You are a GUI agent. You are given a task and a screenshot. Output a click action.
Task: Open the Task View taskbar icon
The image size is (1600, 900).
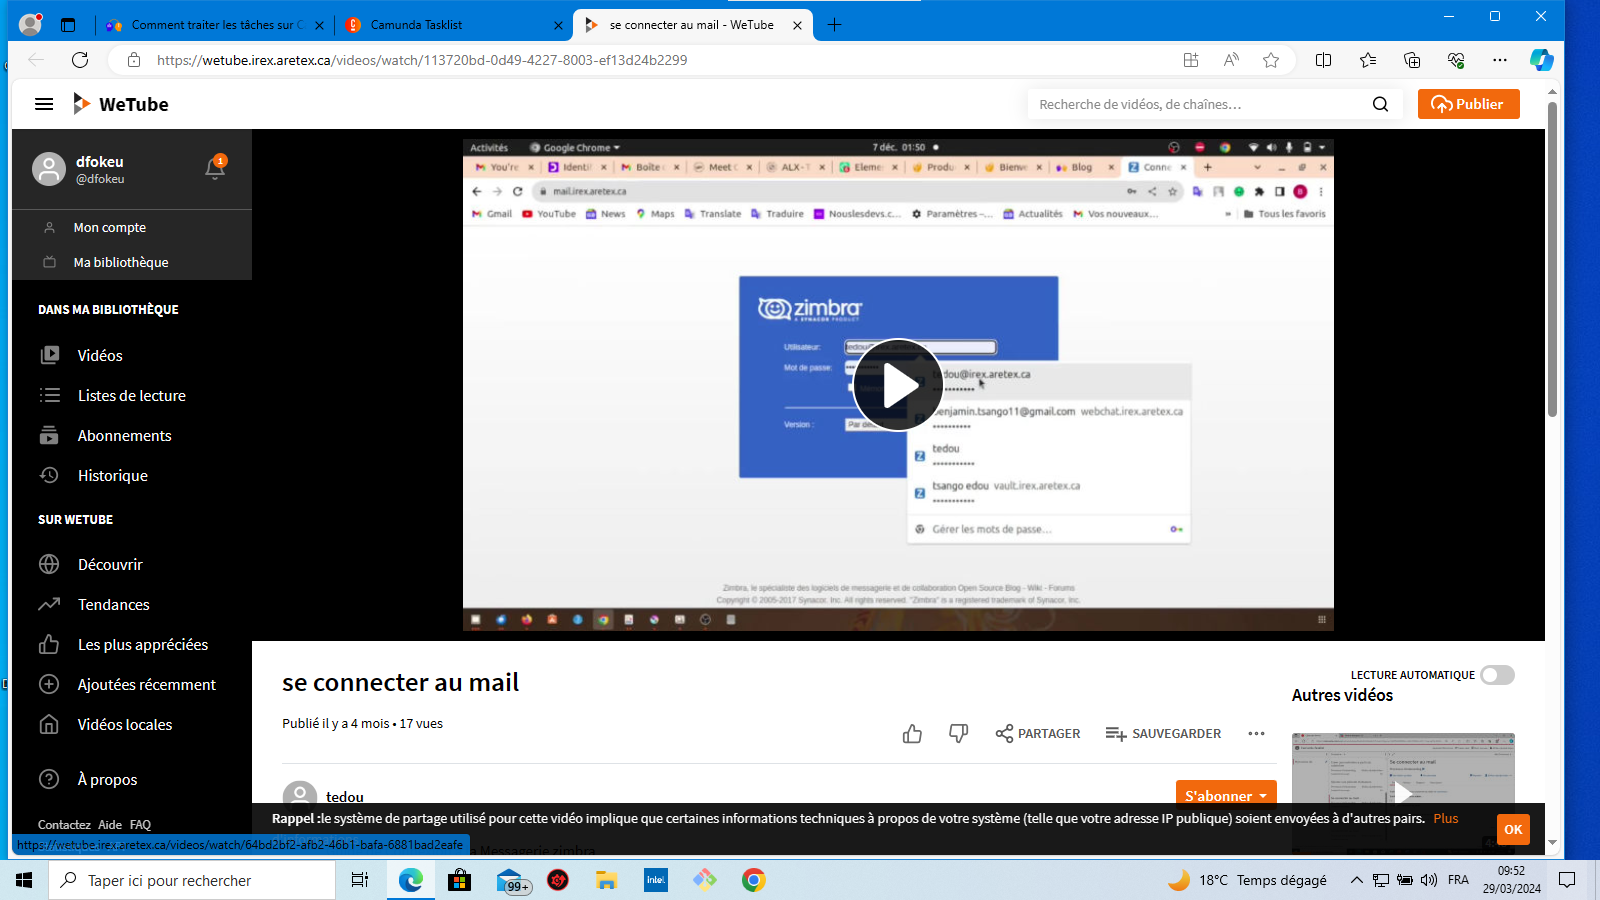360,880
